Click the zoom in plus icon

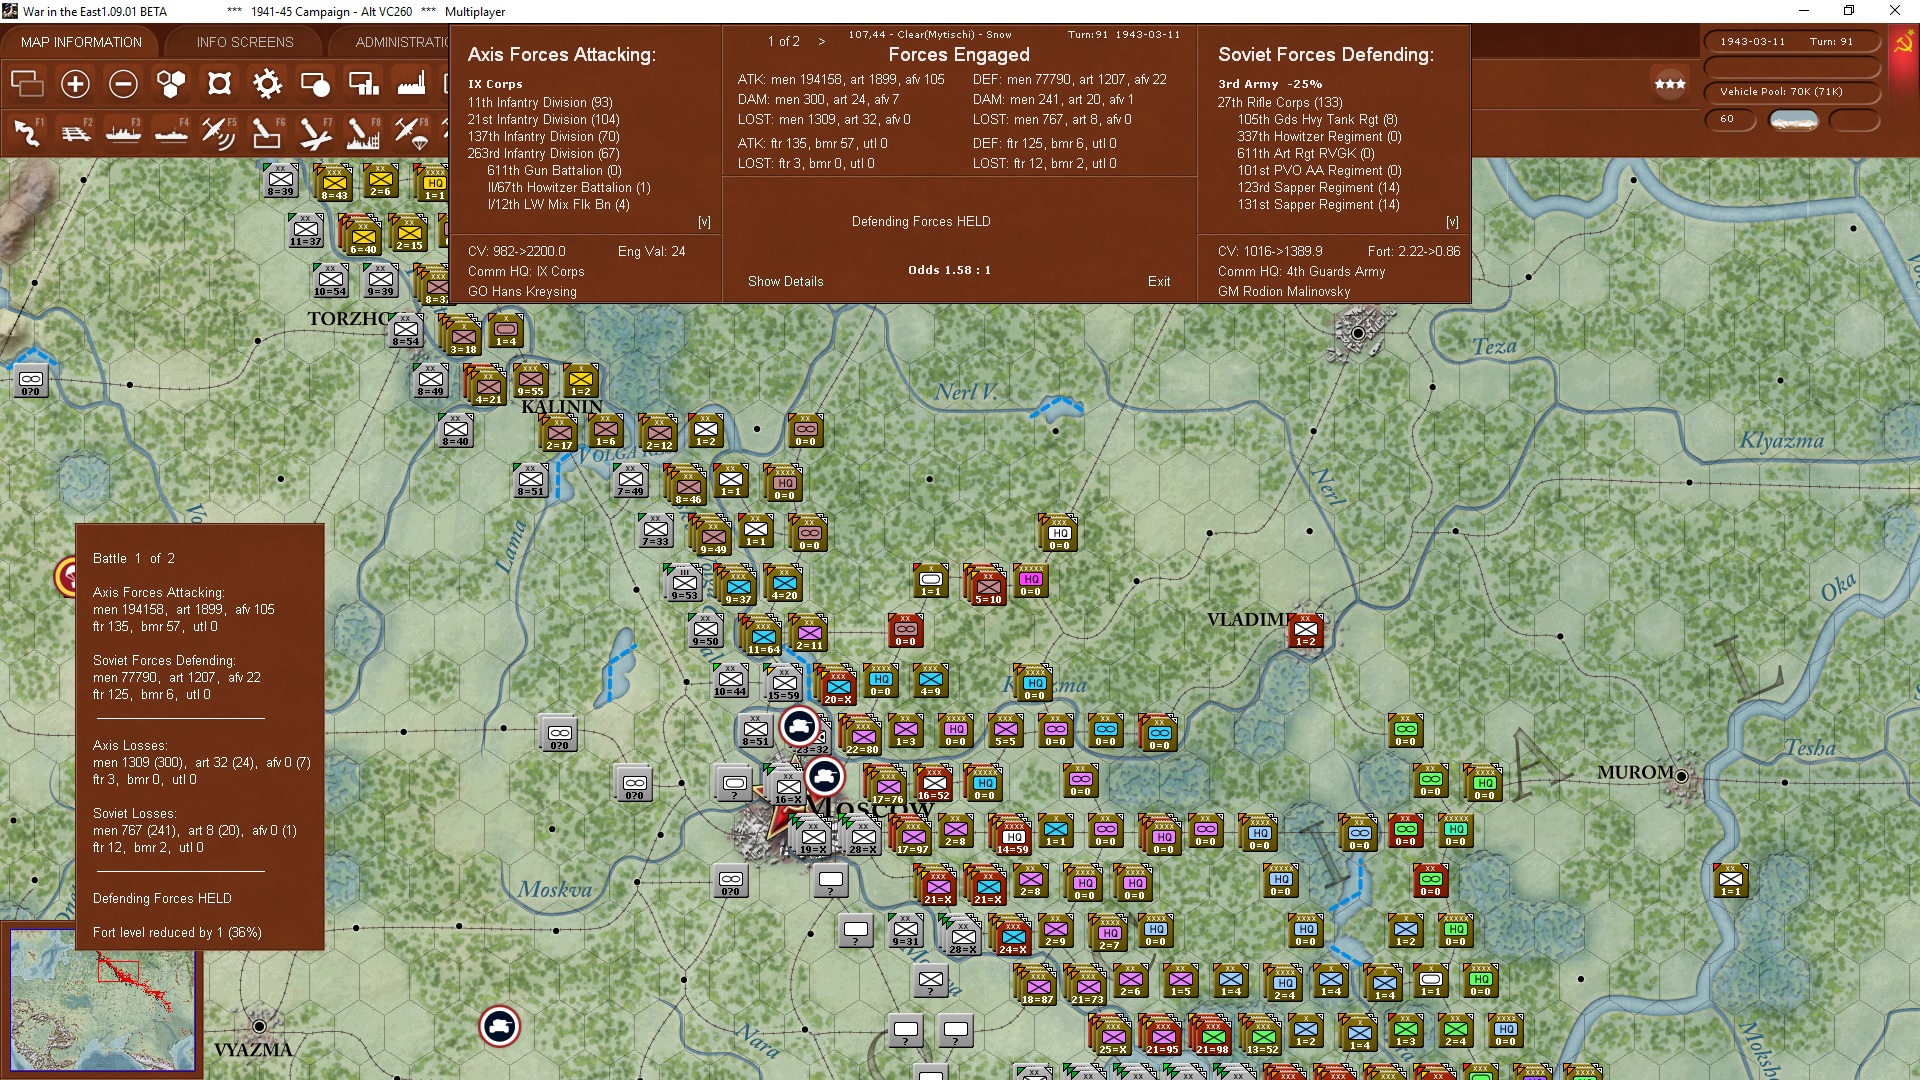(x=75, y=84)
